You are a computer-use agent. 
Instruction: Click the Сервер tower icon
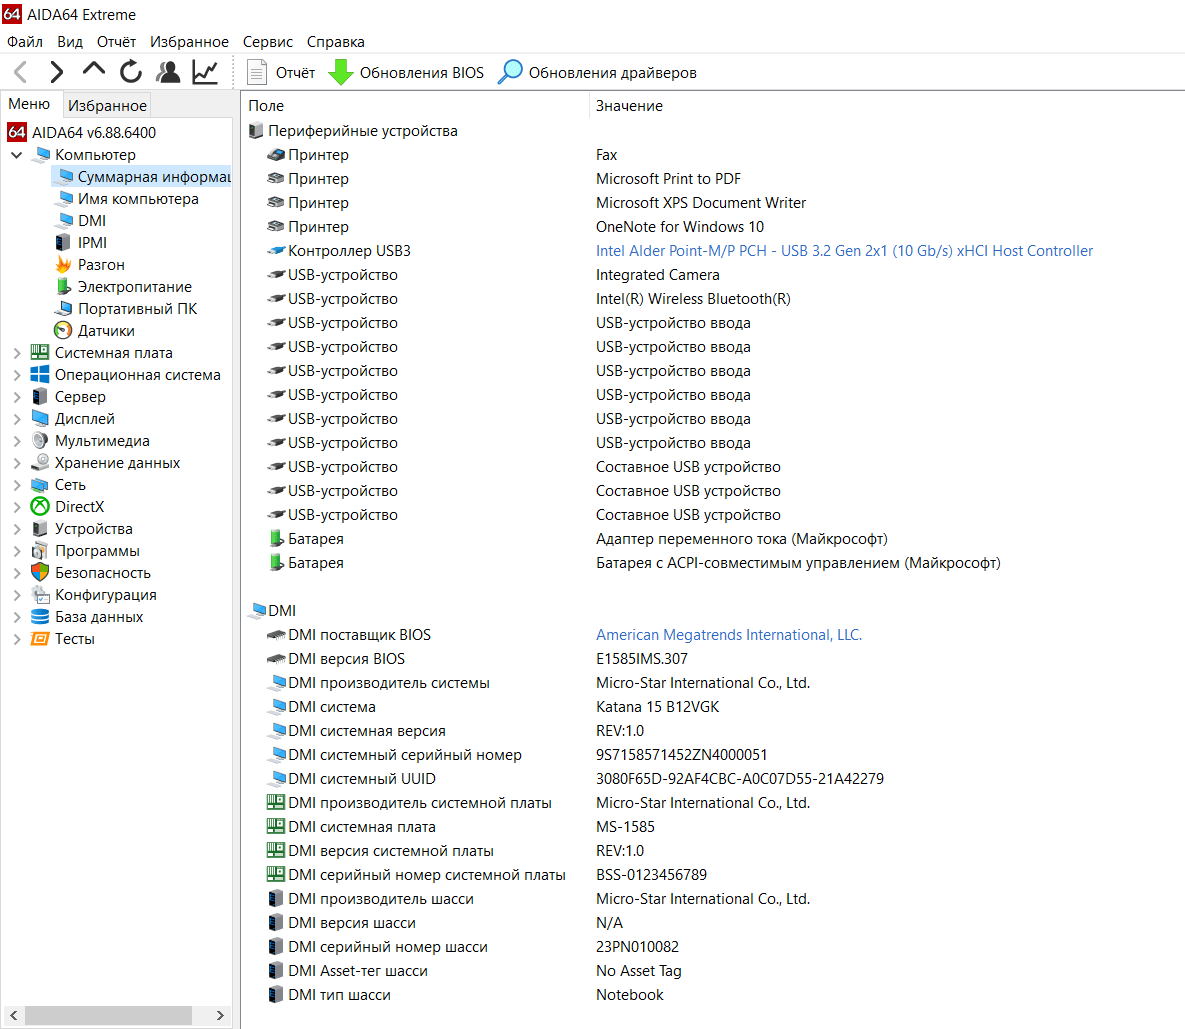(40, 397)
